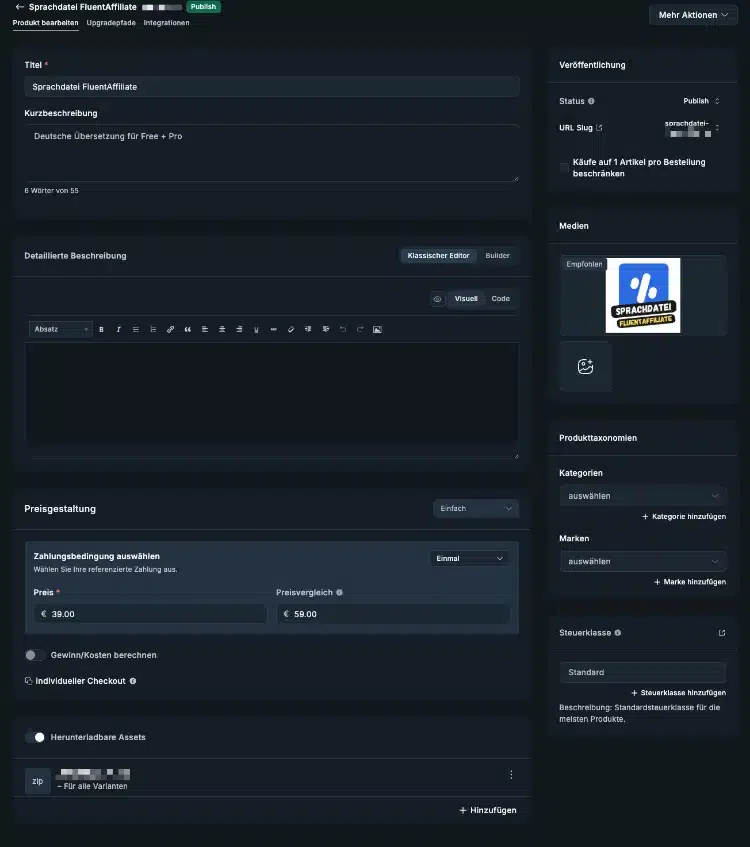Viewport: 750px width, 847px height.
Task: Open the Produkt bearbeiten tab
Action: 45,23
